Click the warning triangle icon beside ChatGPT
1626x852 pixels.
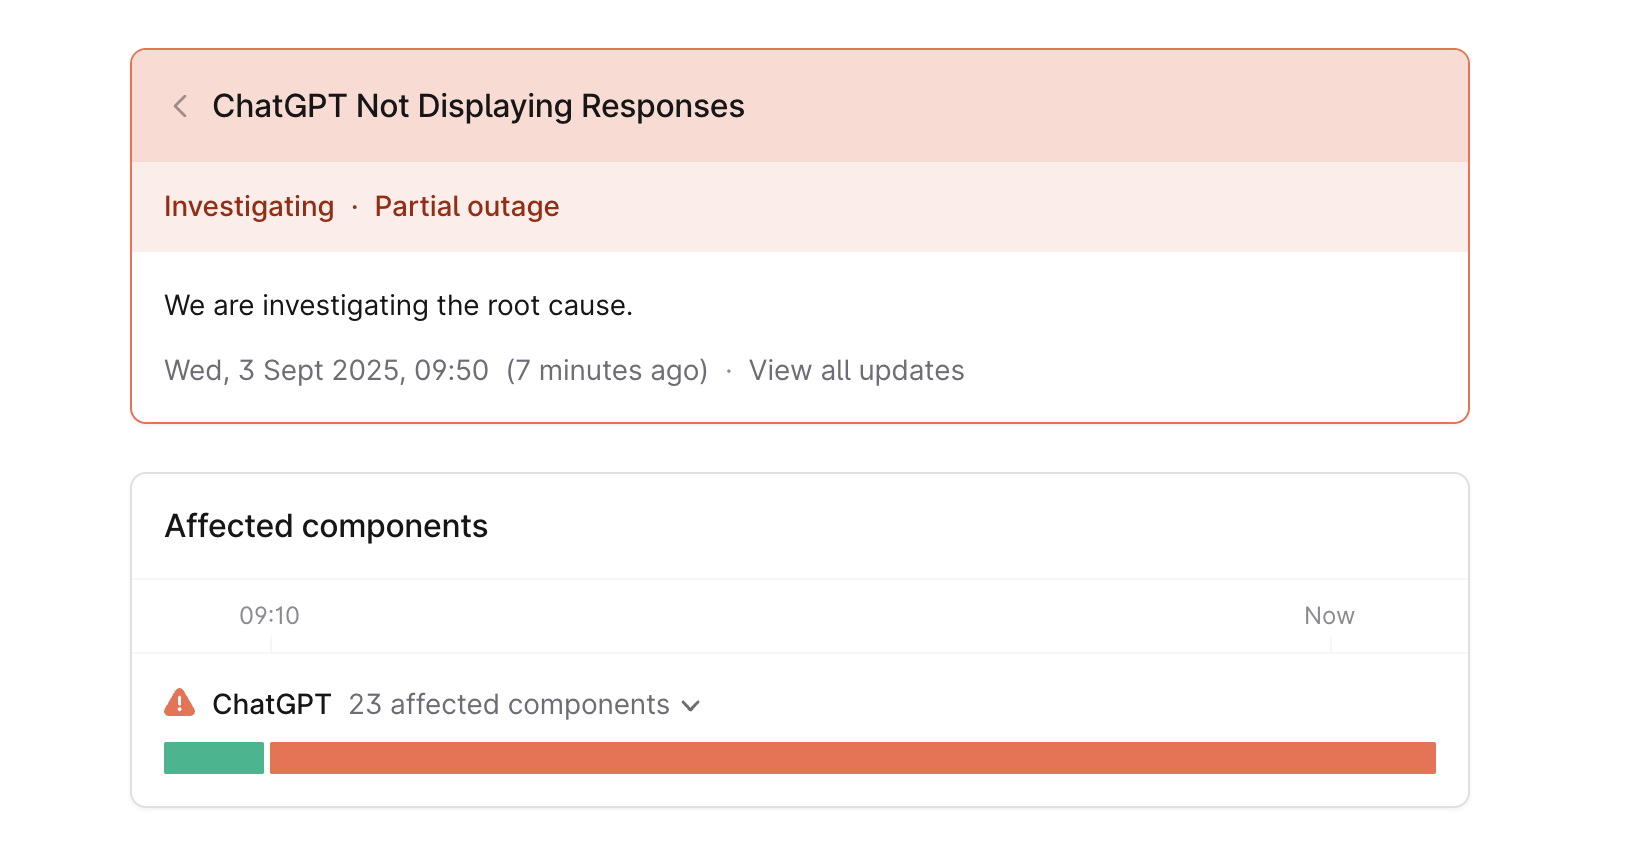(179, 703)
